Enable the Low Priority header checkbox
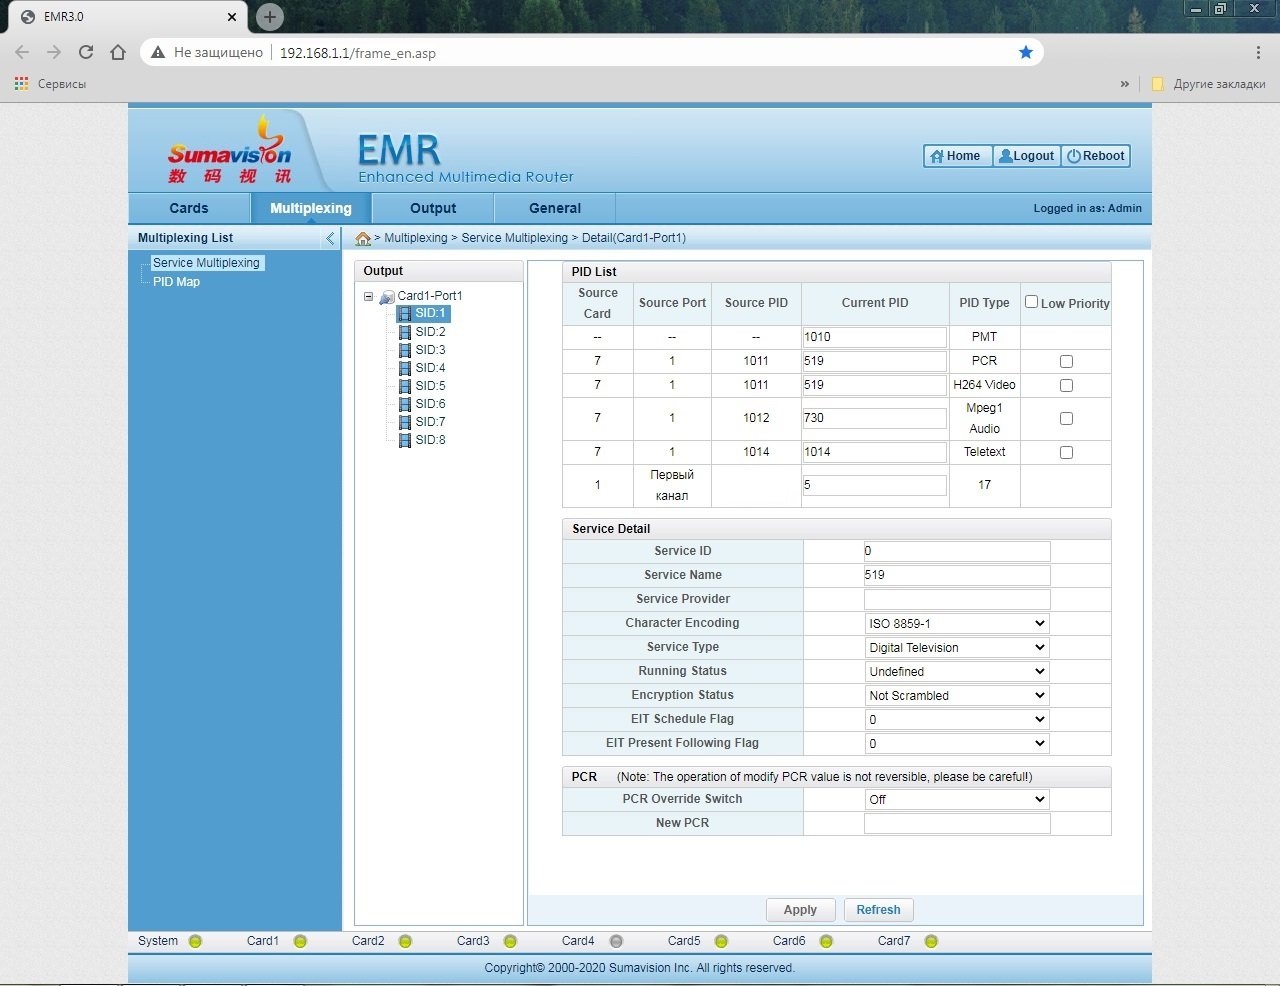 tap(1031, 302)
